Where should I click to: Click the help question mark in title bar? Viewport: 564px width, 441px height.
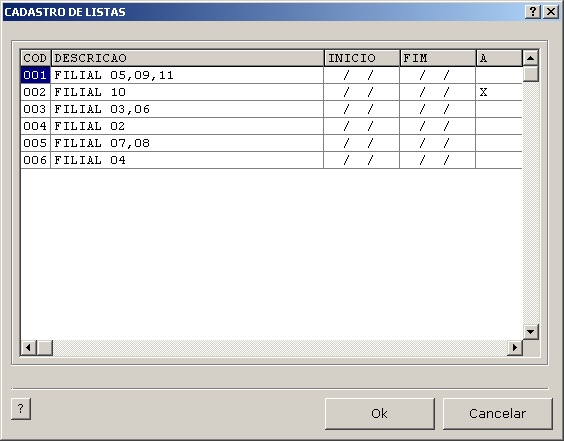[533, 12]
